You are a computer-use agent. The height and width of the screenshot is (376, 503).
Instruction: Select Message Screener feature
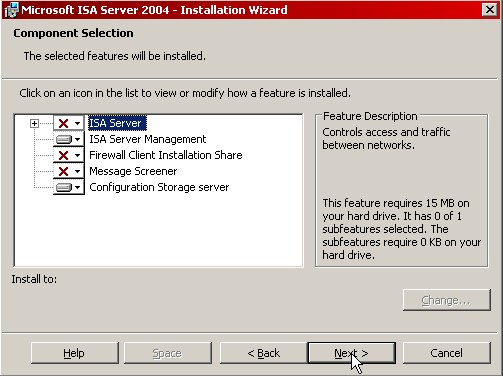(x=133, y=171)
